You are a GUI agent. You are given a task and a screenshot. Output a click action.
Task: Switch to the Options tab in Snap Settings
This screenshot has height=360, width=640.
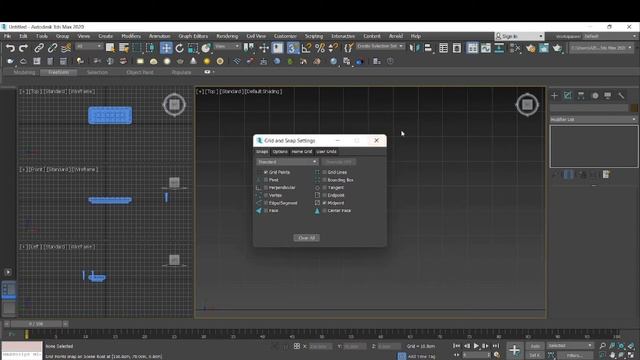click(x=280, y=152)
